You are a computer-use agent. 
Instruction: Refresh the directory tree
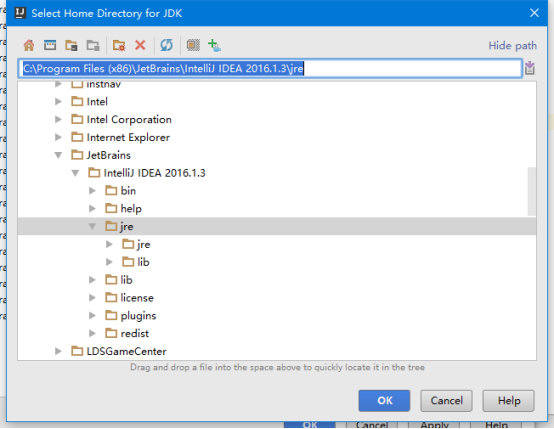(166, 45)
